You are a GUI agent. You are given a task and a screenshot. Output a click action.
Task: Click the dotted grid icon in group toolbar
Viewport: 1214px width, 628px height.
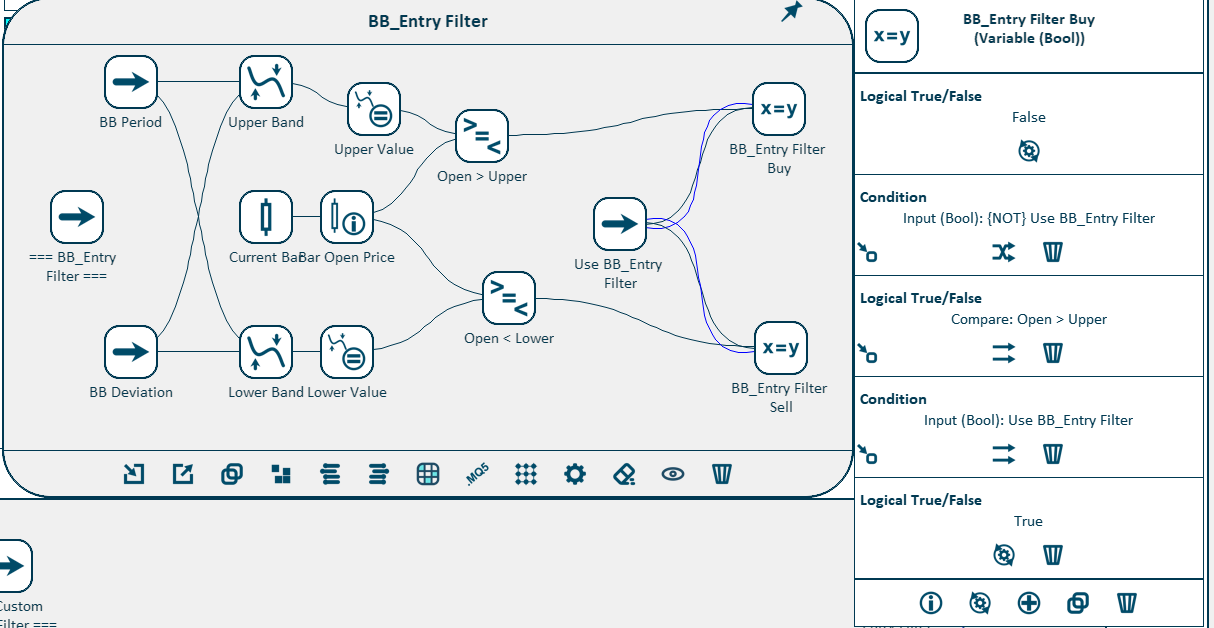pos(526,474)
